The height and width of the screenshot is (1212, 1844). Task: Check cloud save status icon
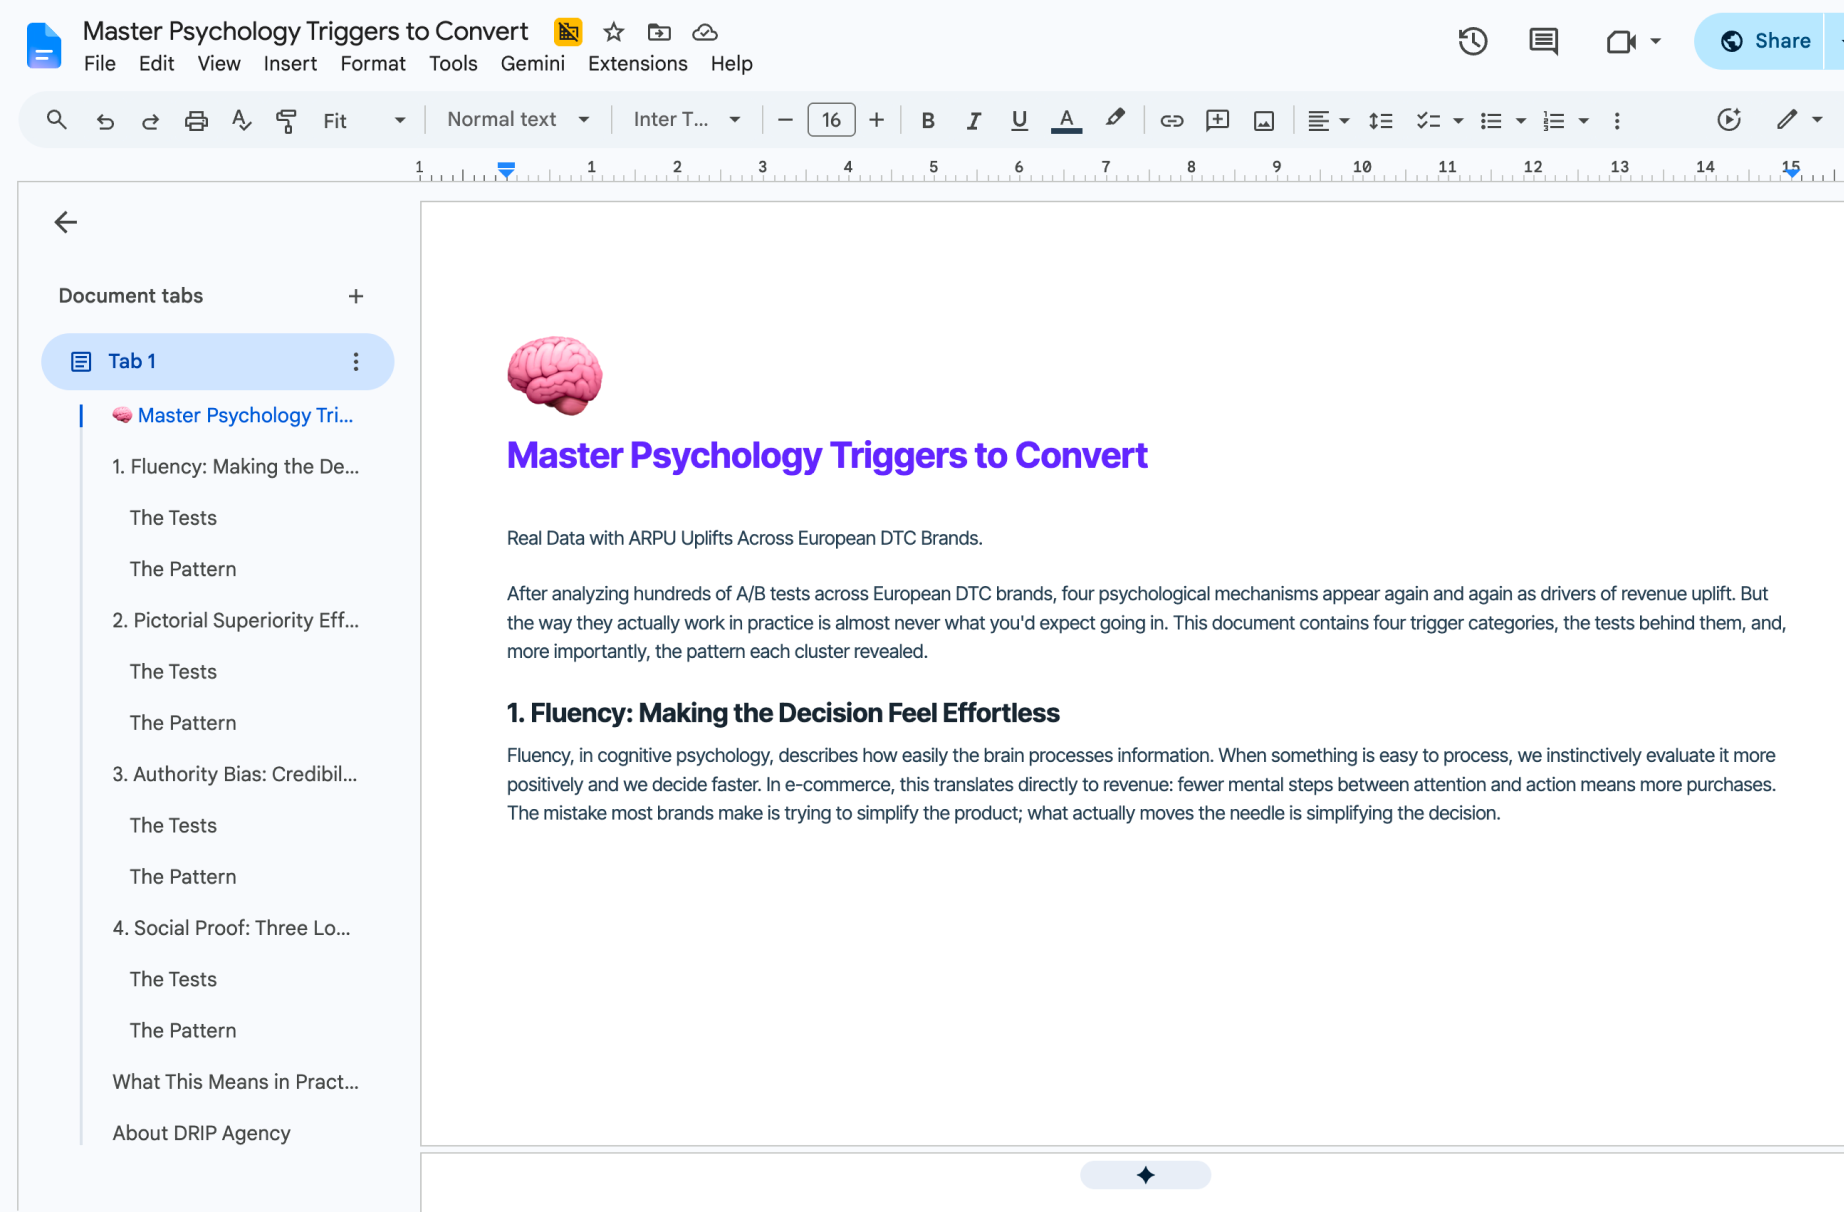coord(705,32)
